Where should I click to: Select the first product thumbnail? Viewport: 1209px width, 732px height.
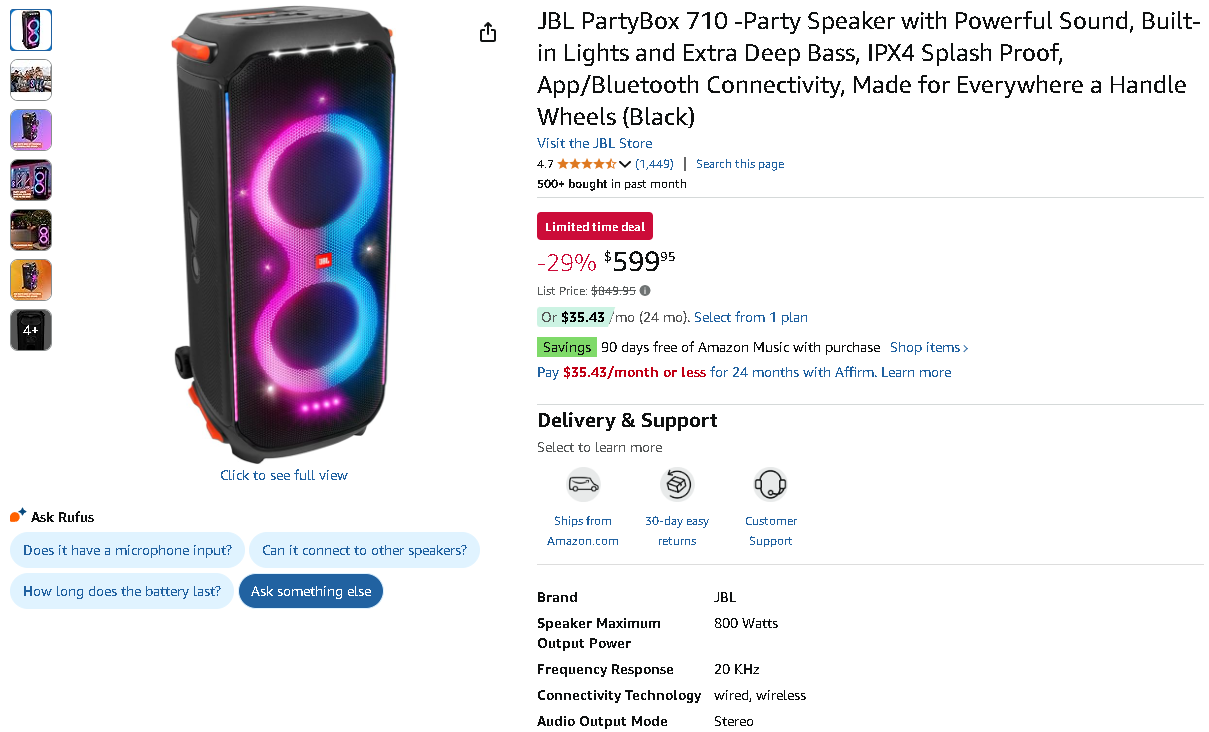pos(31,30)
